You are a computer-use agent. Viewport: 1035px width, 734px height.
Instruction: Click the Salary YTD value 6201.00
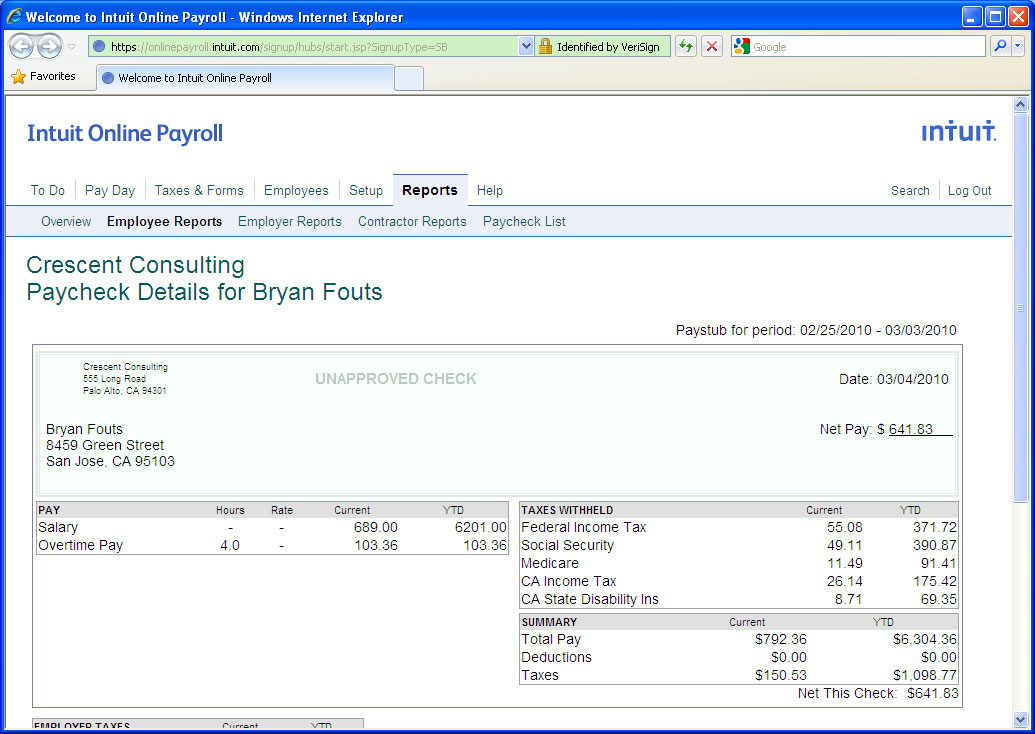pyautogui.click(x=481, y=527)
